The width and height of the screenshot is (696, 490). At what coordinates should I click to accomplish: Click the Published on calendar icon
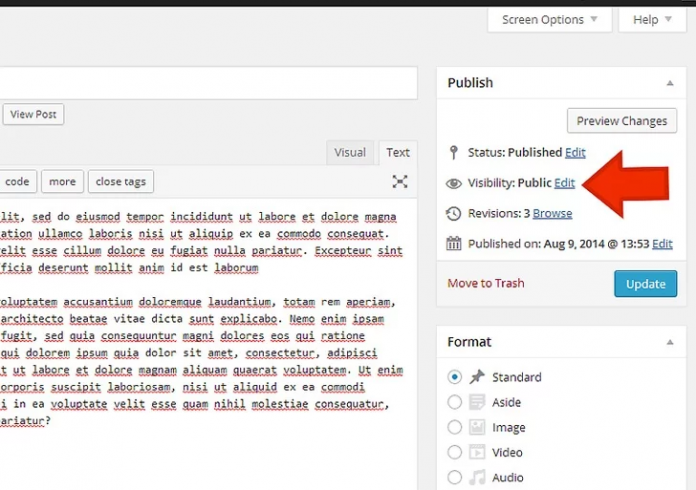tap(453, 243)
